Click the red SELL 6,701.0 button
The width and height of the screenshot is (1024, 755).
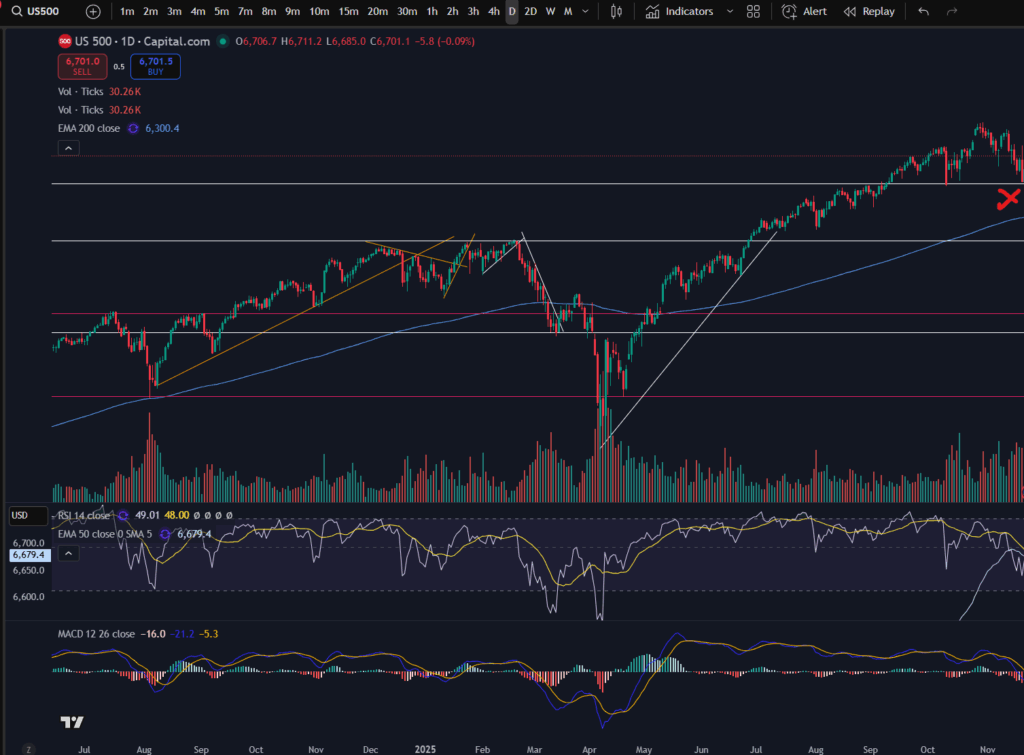coord(82,66)
